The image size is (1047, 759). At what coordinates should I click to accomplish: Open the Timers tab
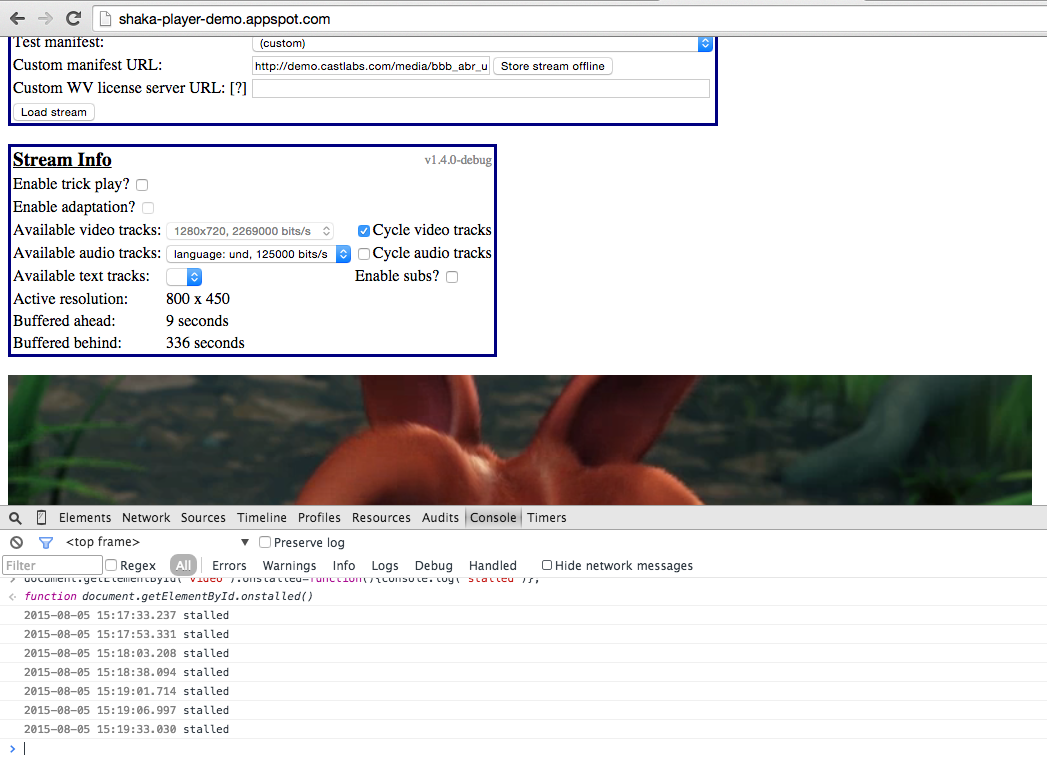(546, 517)
